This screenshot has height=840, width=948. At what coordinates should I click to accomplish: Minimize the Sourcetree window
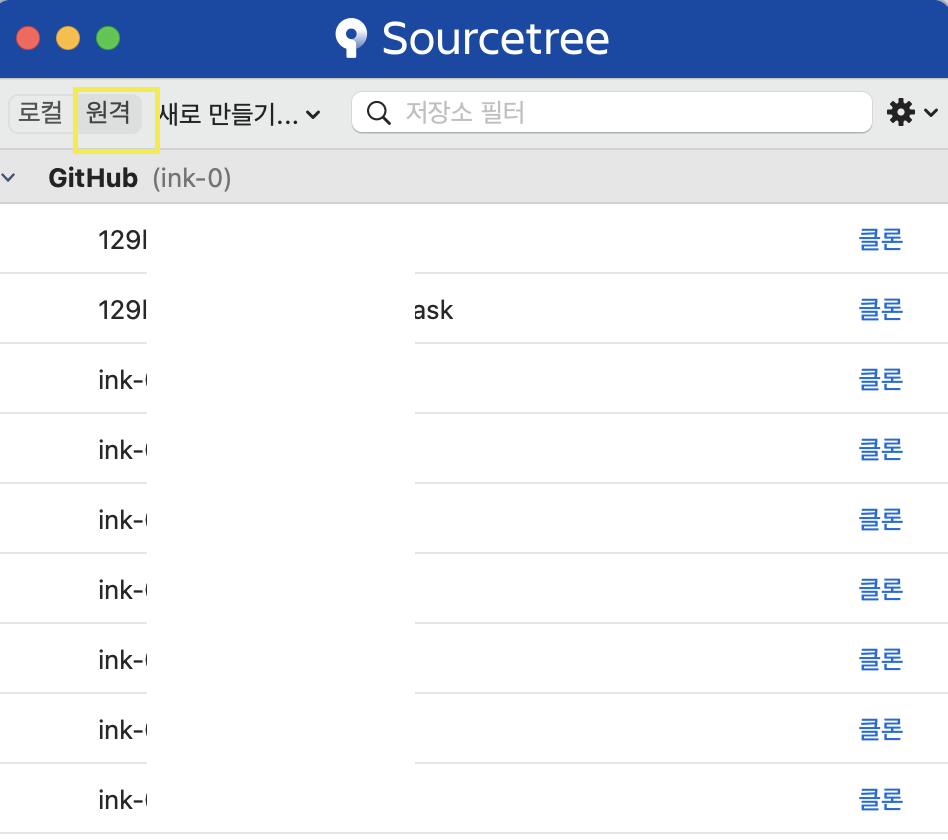coord(68,38)
